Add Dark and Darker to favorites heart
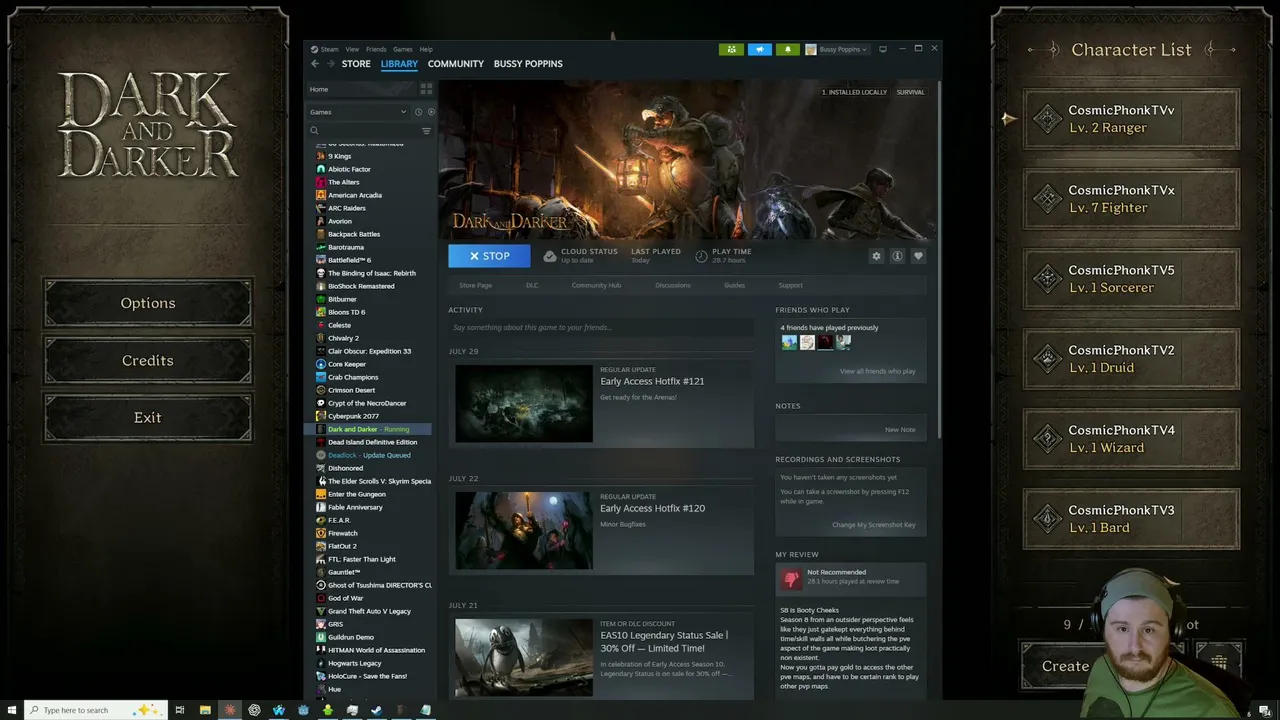Viewport: 1280px width, 720px height. [x=918, y=256]
